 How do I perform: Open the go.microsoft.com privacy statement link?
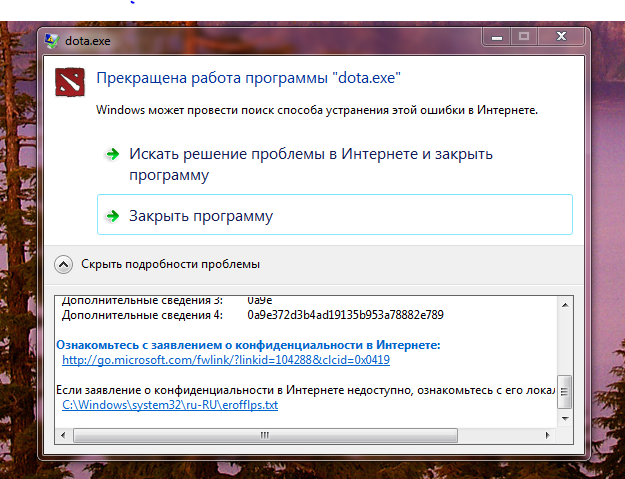pyautogui.click(x=226, y=360)
